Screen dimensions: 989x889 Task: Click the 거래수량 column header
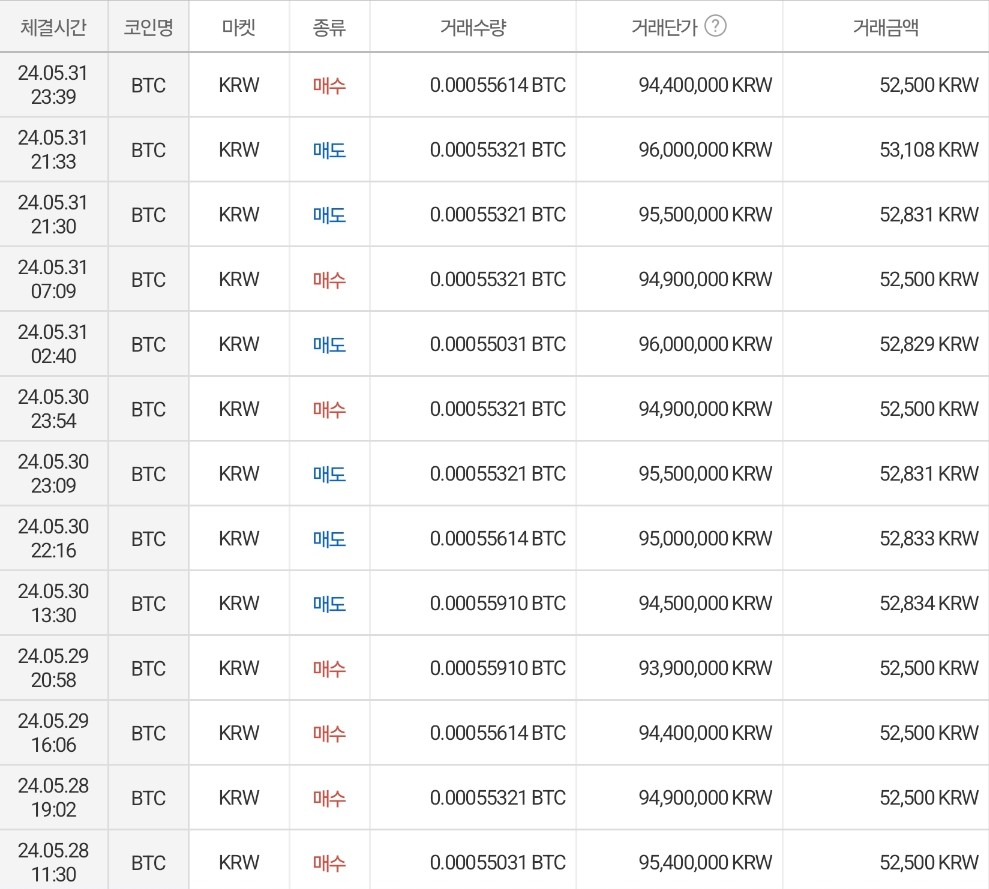tap(473, 27)
